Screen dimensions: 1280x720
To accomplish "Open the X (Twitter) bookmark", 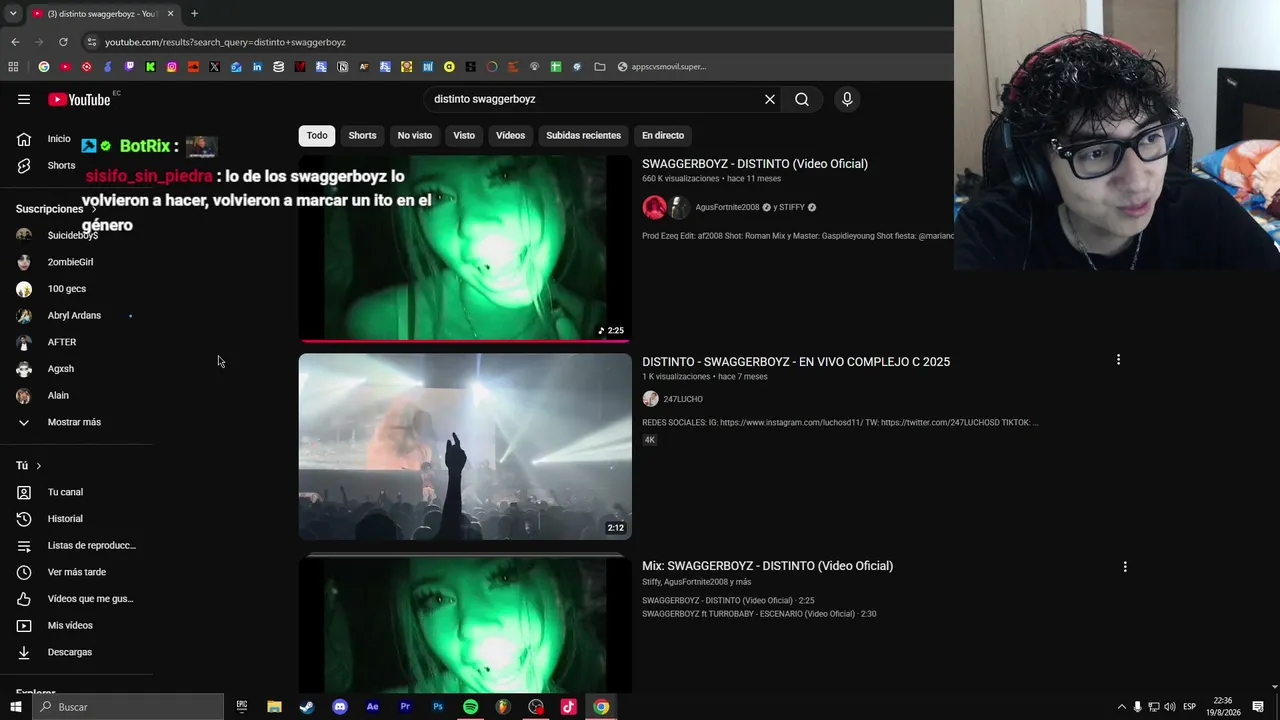I will pyautogui.click(x=214, y=67).
